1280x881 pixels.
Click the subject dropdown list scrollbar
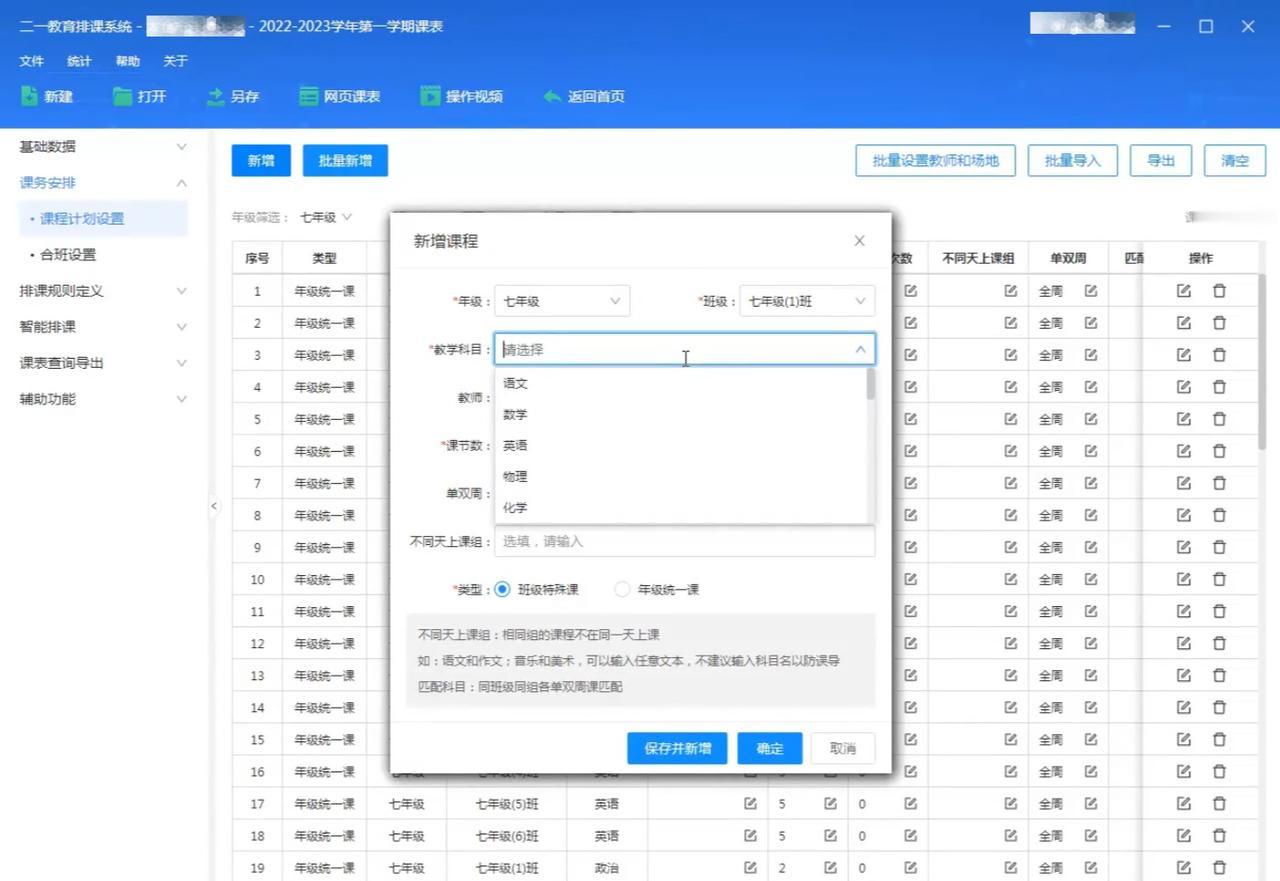tap(870, 385)
